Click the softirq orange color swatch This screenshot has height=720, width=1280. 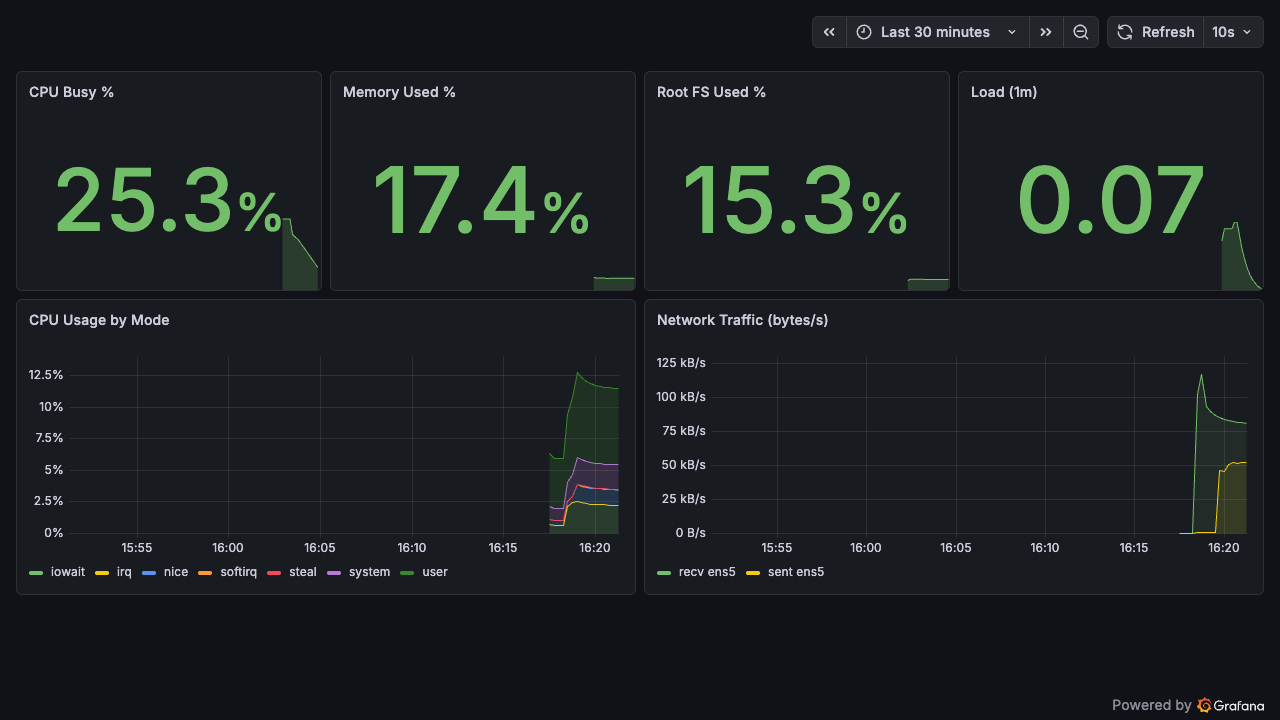pos(206,573)
